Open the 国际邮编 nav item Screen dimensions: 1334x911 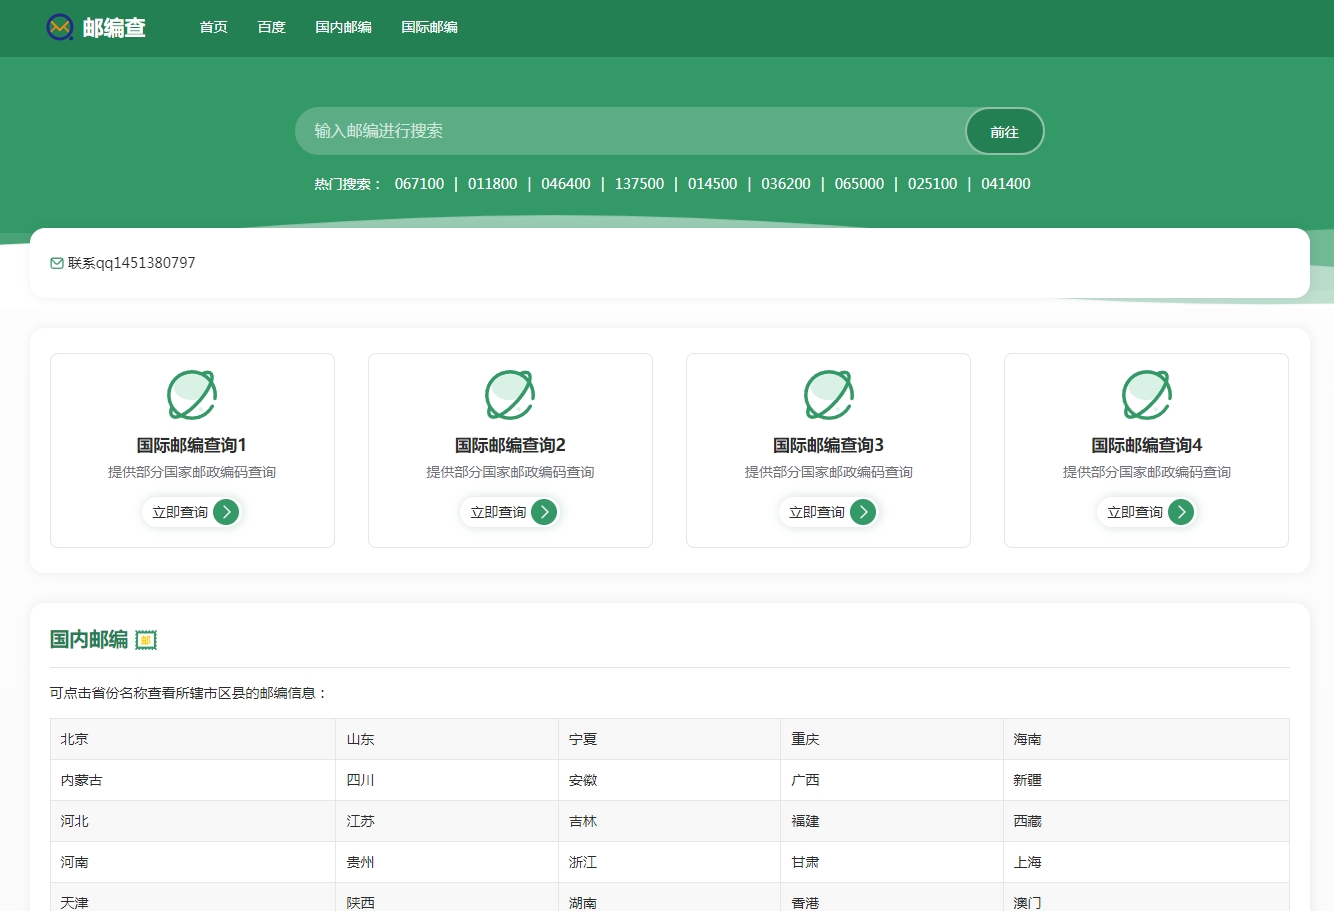point(430,27)
